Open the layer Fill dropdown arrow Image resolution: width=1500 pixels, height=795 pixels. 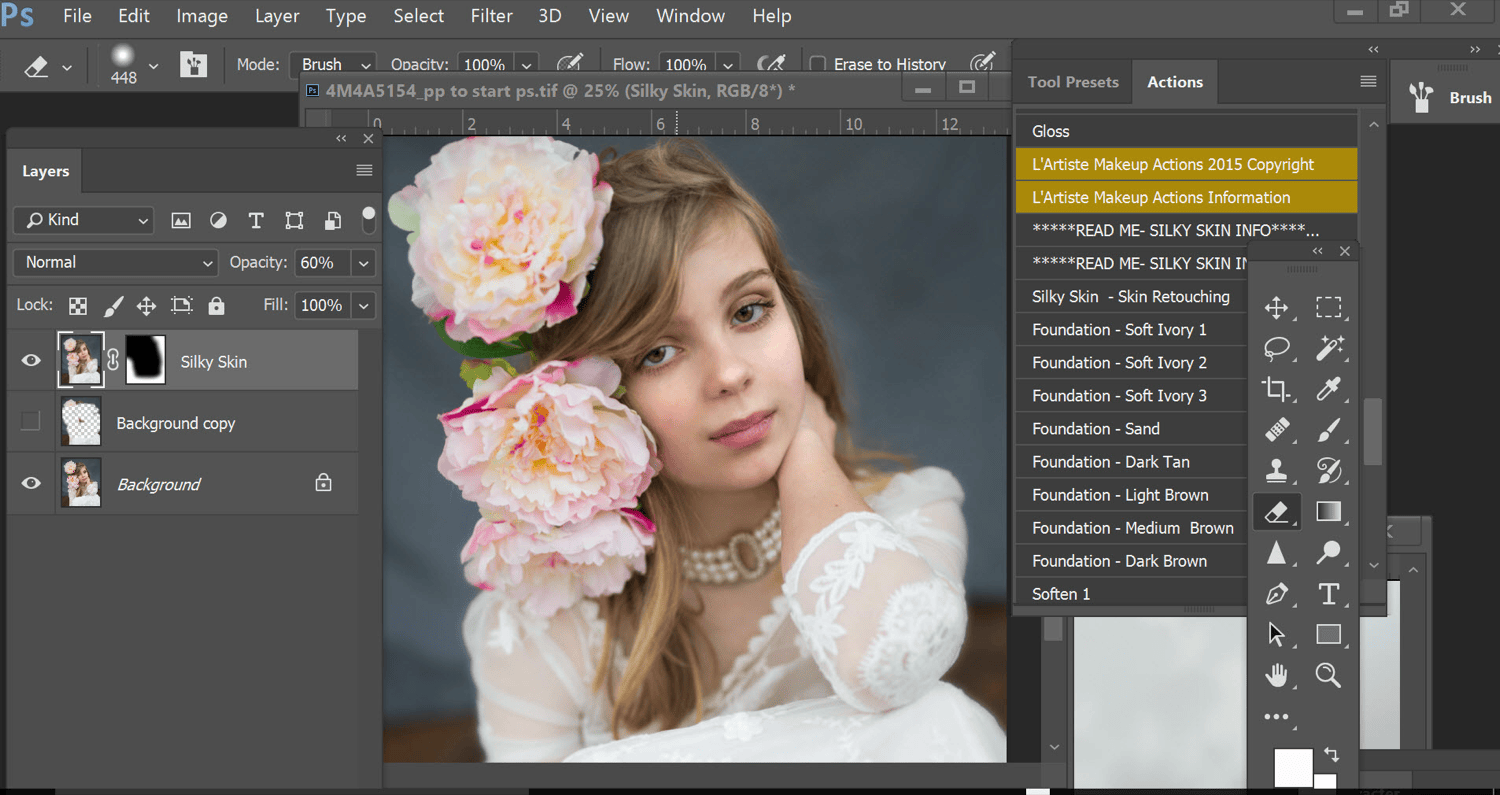(364, 305)
